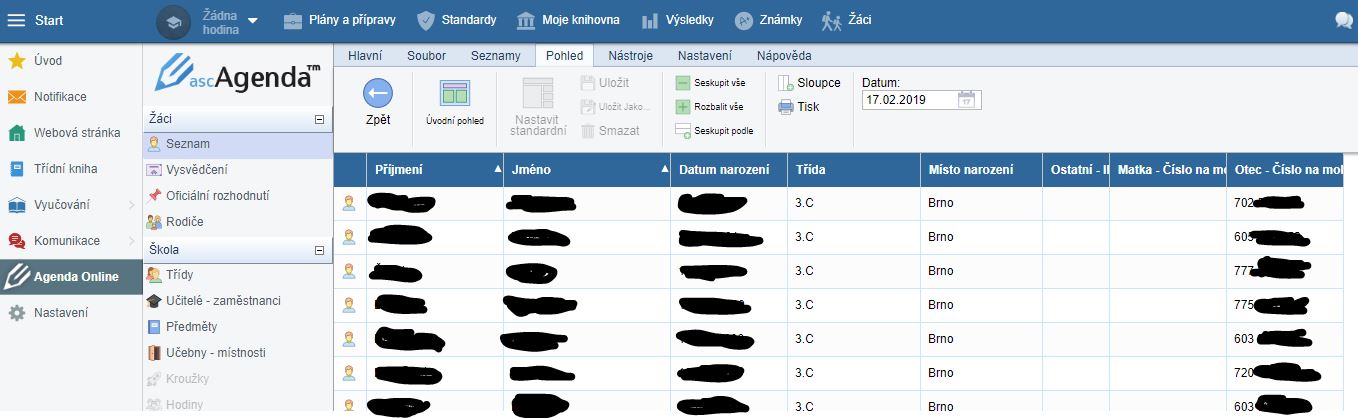Screen dimensions: 1358x418
Task: Expand the Vyučování submenu arrow
Action: [132, 205]
